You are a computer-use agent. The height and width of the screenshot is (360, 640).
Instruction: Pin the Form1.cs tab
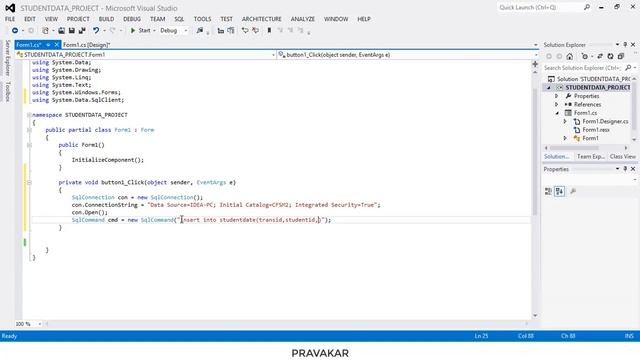tap(48, 45)
